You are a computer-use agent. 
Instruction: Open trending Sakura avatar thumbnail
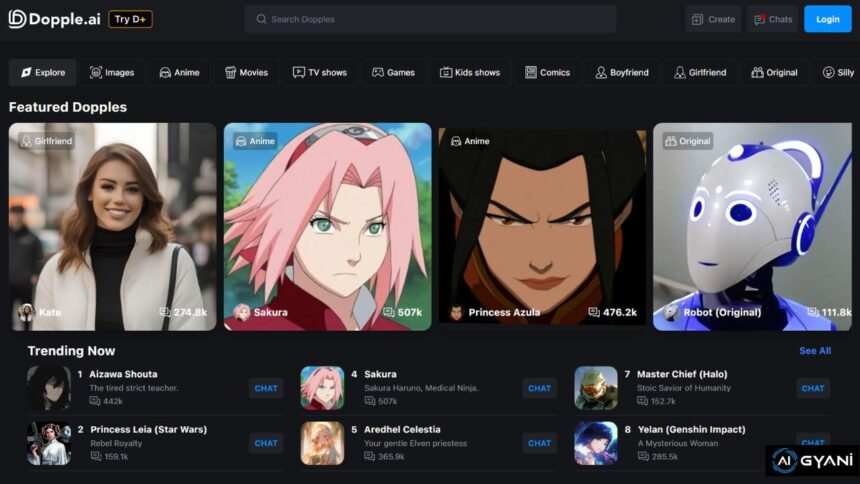322,388
